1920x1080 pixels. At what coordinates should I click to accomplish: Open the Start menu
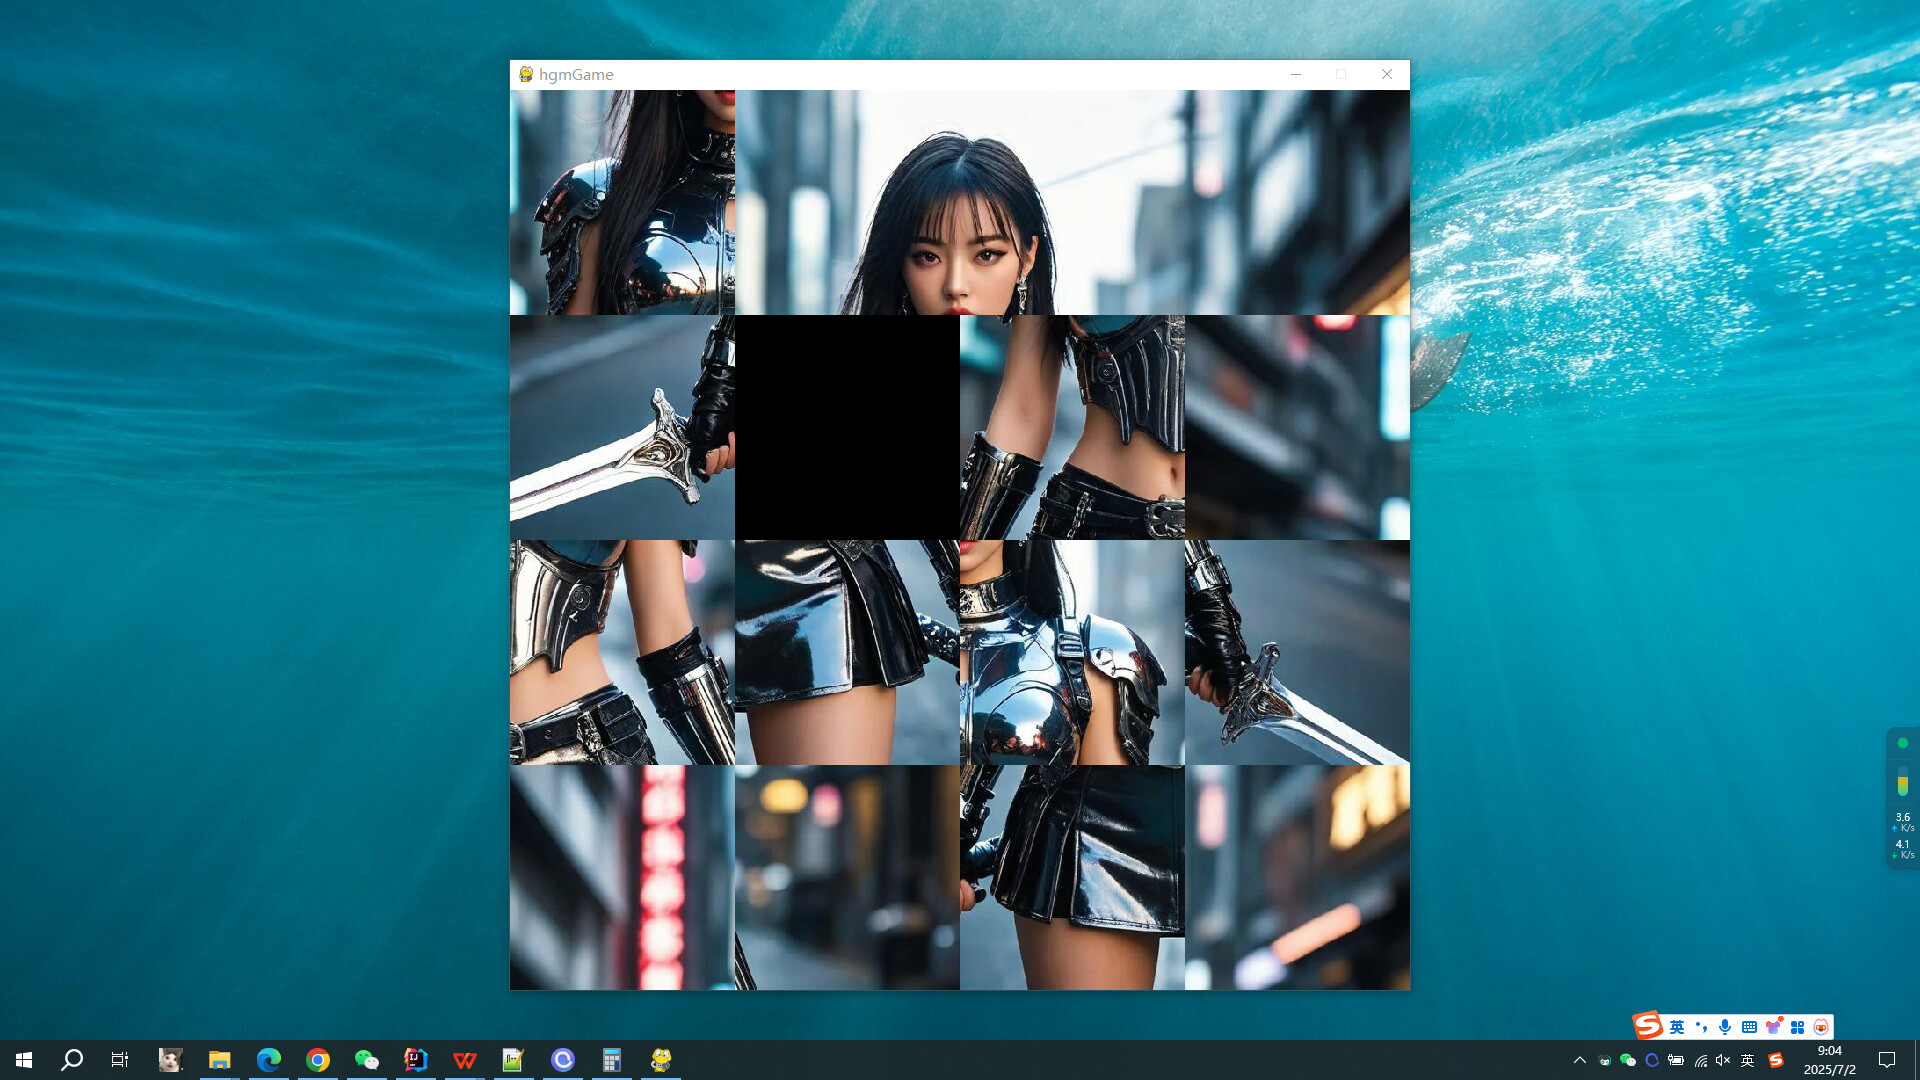24,1060
